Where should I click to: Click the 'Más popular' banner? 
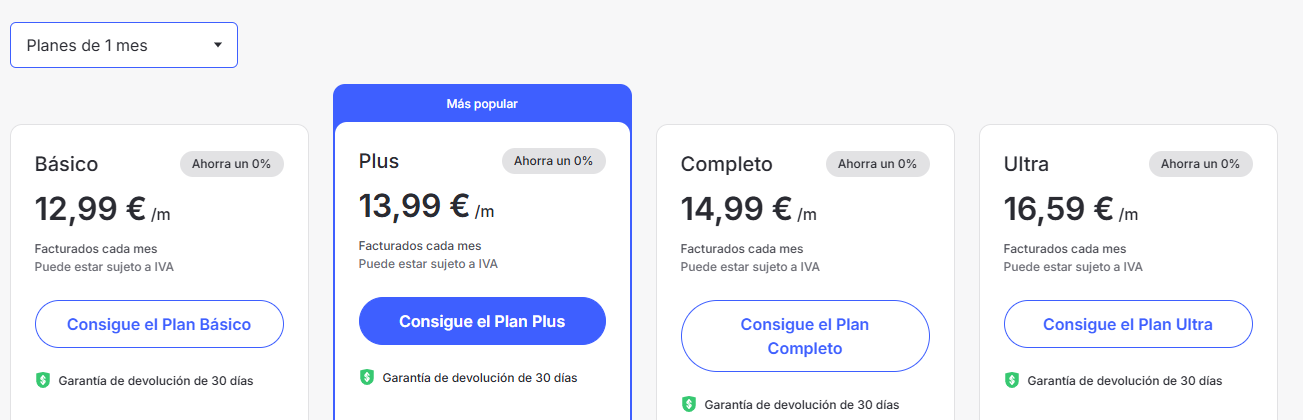482,103
